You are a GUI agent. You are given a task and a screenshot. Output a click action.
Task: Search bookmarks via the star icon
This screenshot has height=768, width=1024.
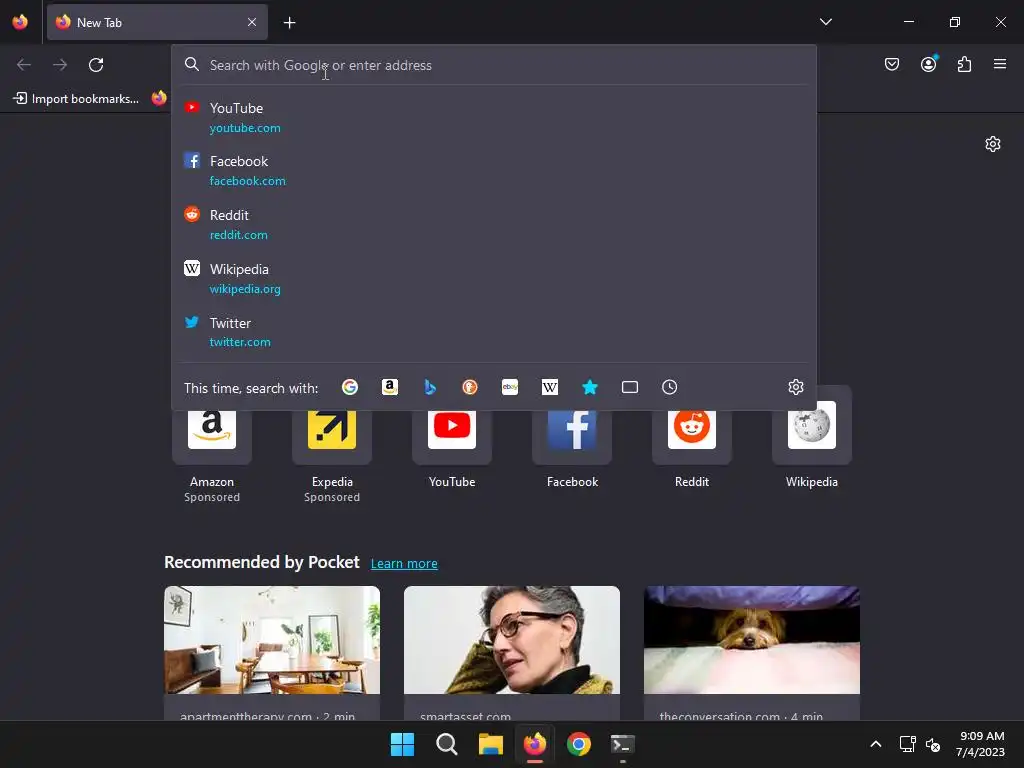590,387
